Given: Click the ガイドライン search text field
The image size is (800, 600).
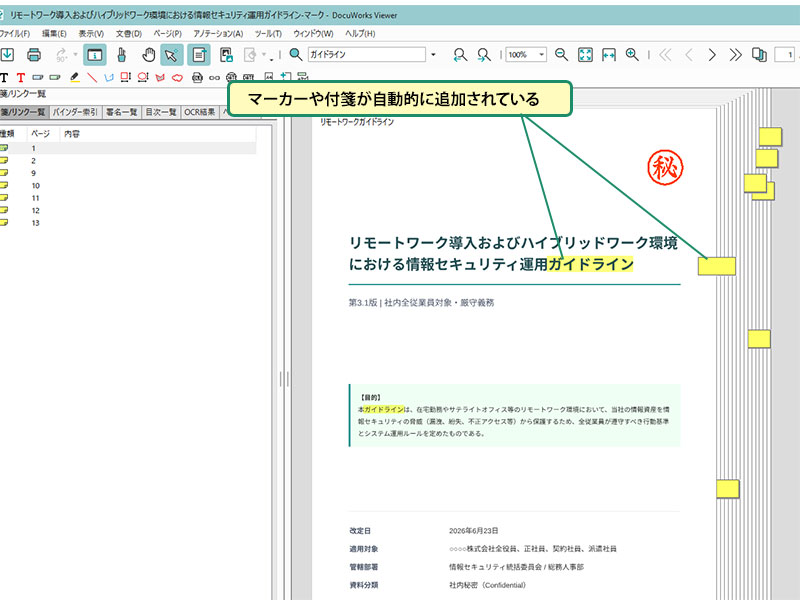Looking at the screenshot, I should coord(366,54).
